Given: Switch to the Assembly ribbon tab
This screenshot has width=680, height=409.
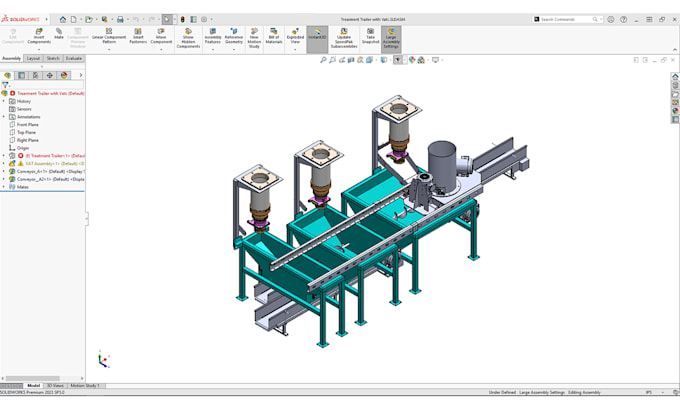Looking at the screenshot, I should click(11, 58).
